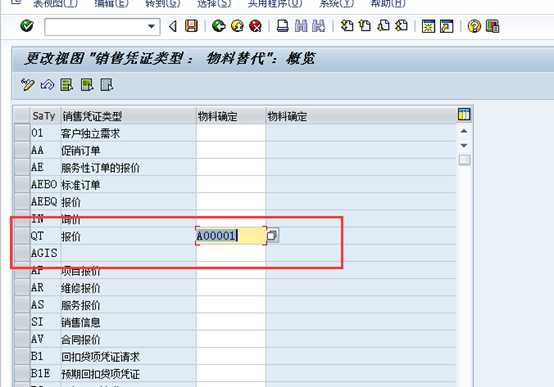554x387 pixels.
Task: Open the 实用程序(U) menu
Action: tap(275, 4)
